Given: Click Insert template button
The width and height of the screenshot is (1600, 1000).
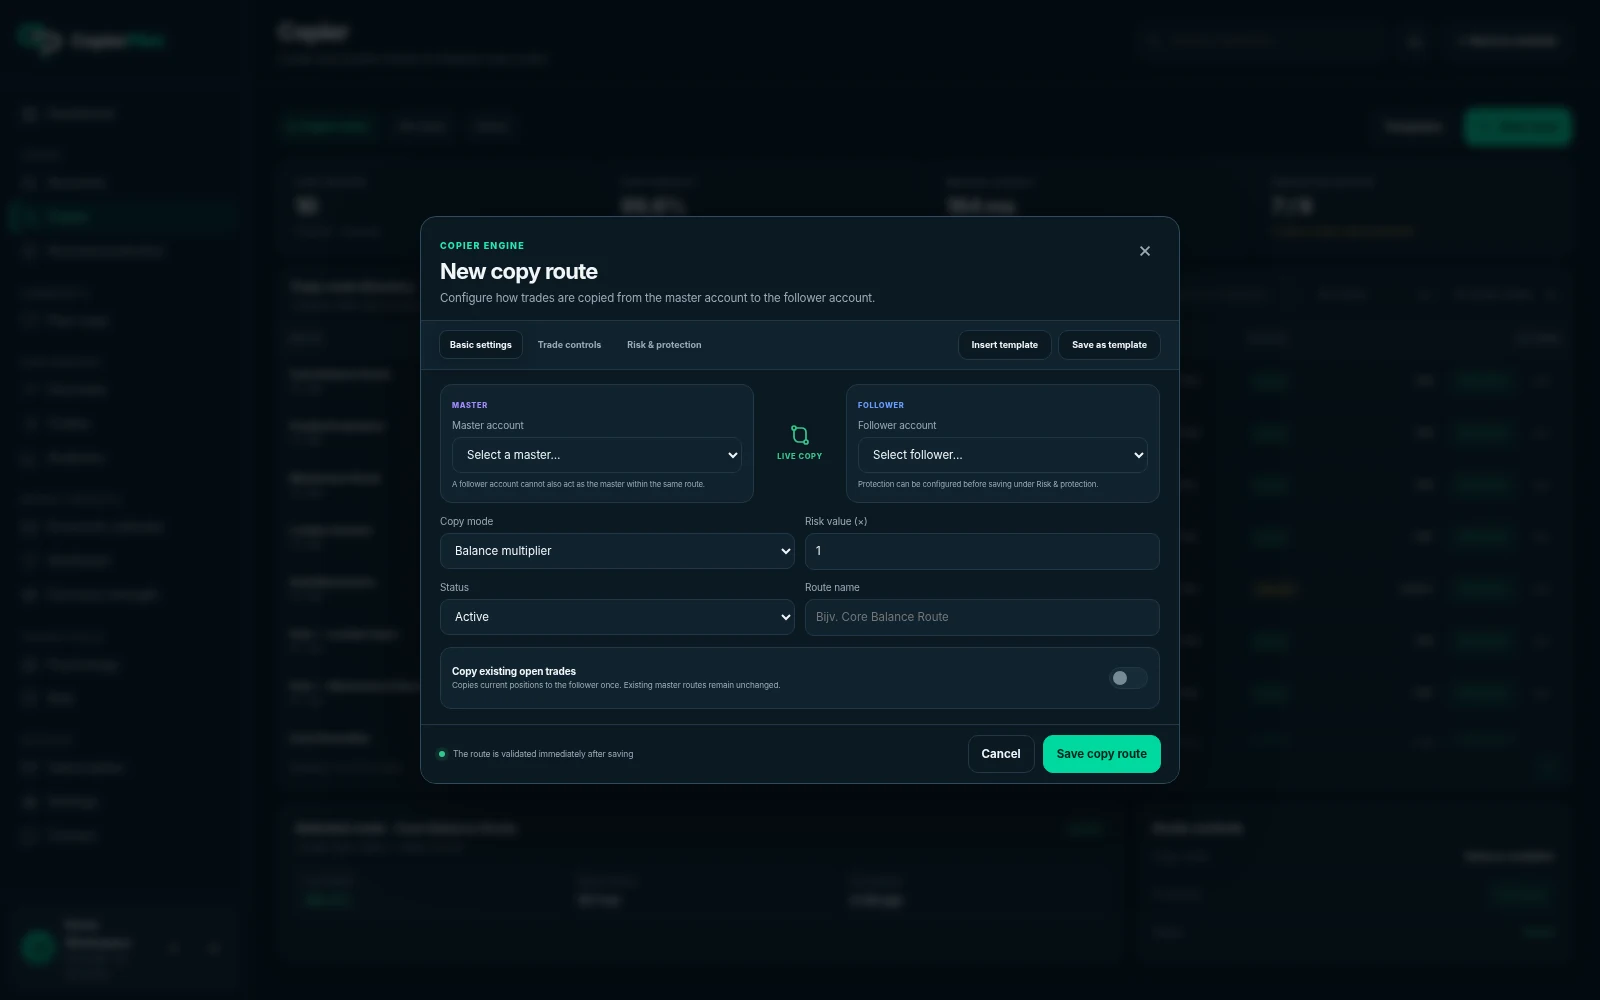Looking at the screenshot, I should coord(1004,345).
